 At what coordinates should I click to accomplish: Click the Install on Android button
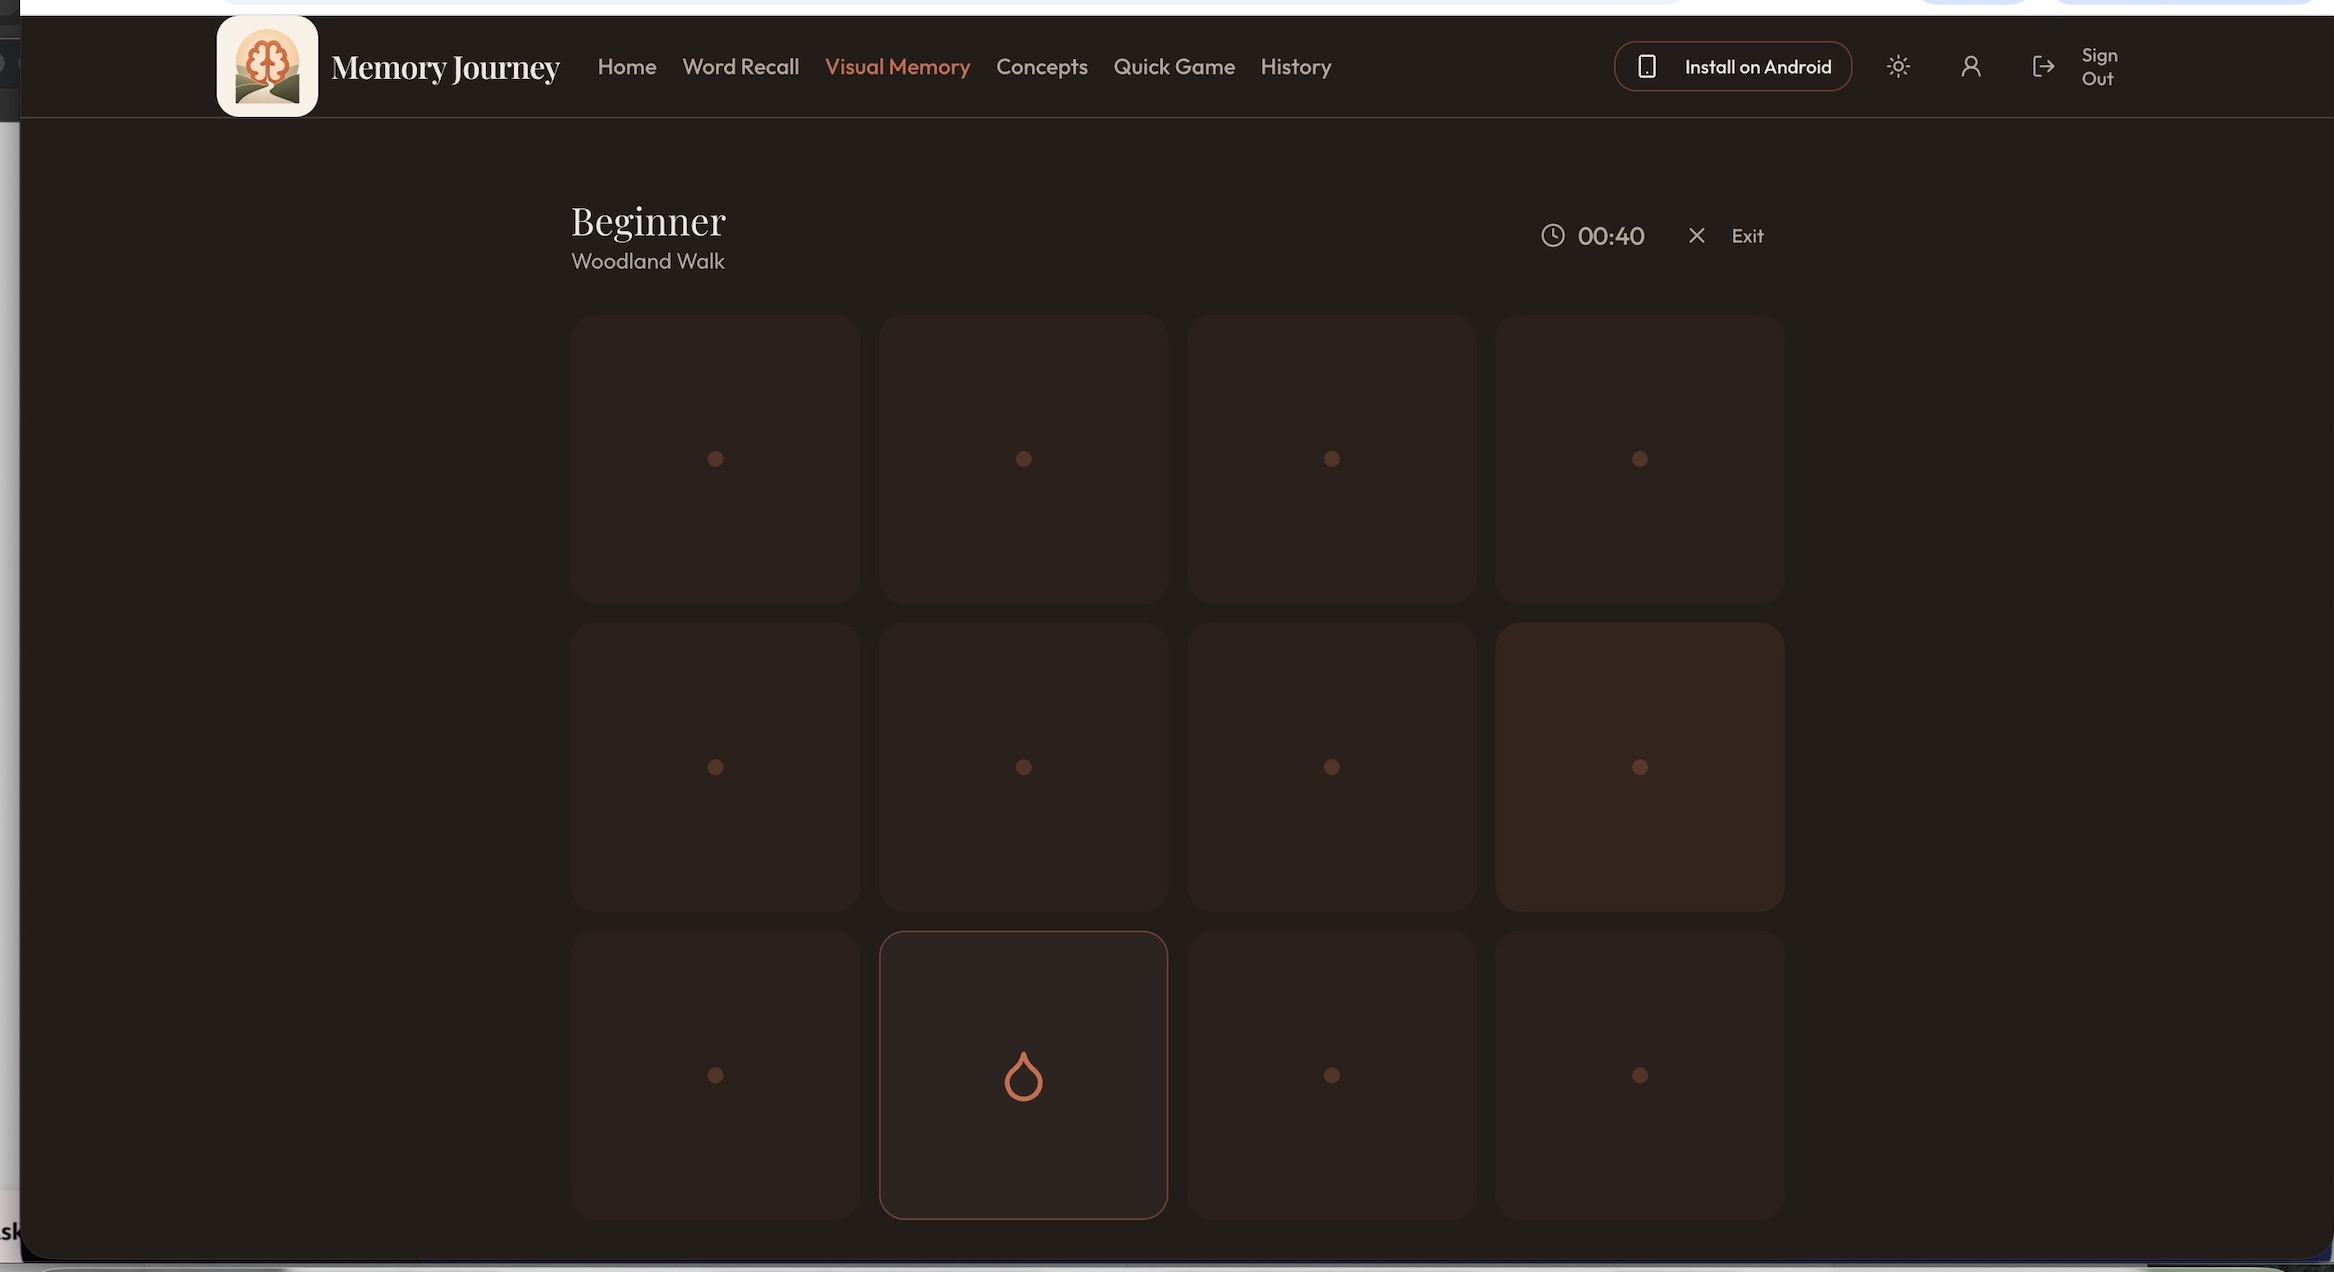point(1732,66)
